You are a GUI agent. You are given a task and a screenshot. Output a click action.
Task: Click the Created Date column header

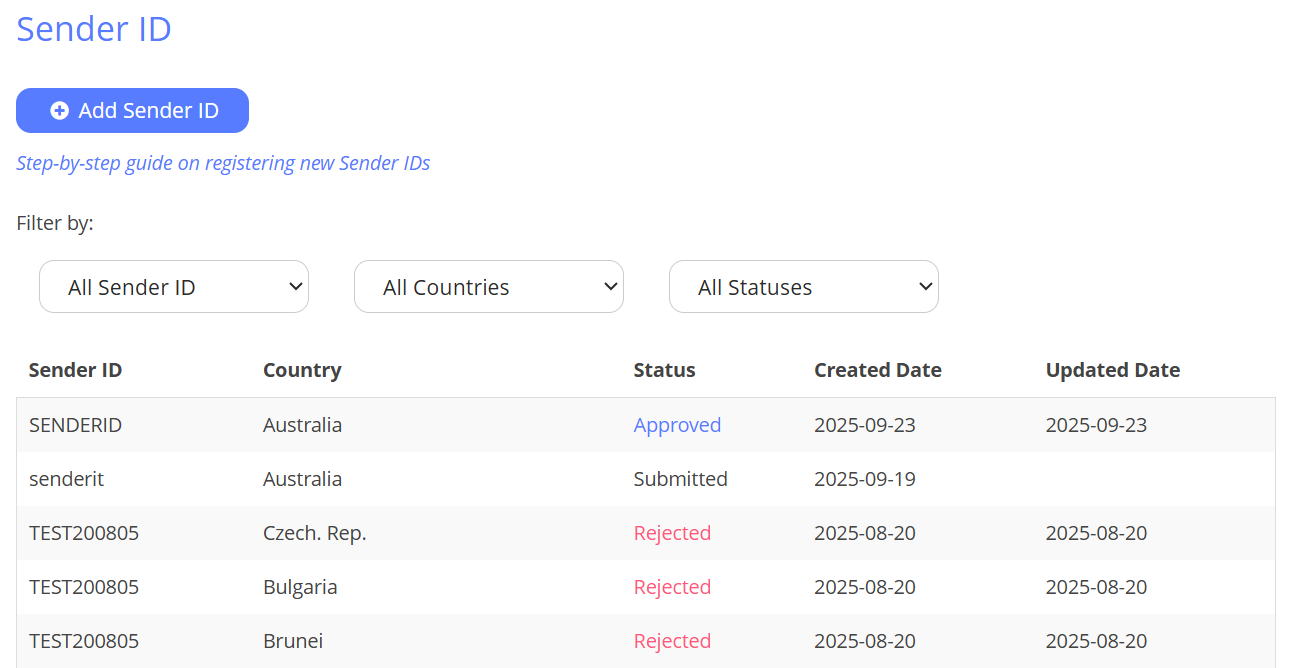pos(877,370)
